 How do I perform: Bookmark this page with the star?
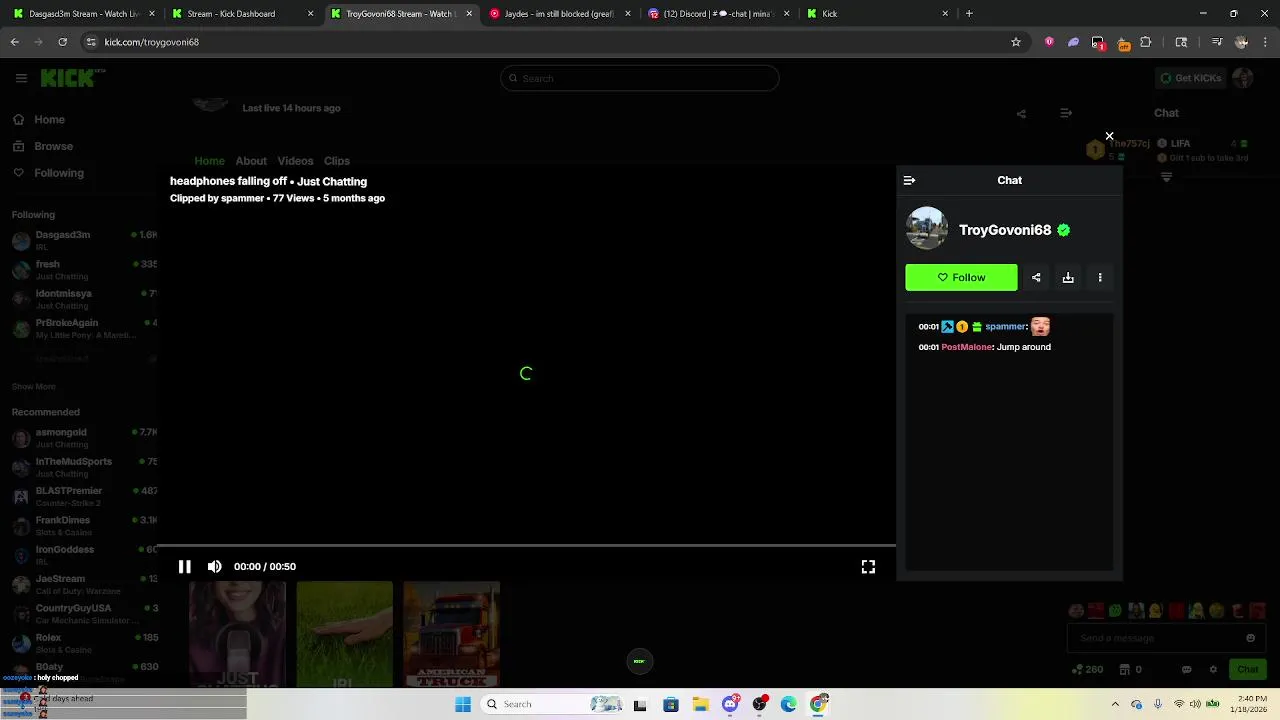1016,42
